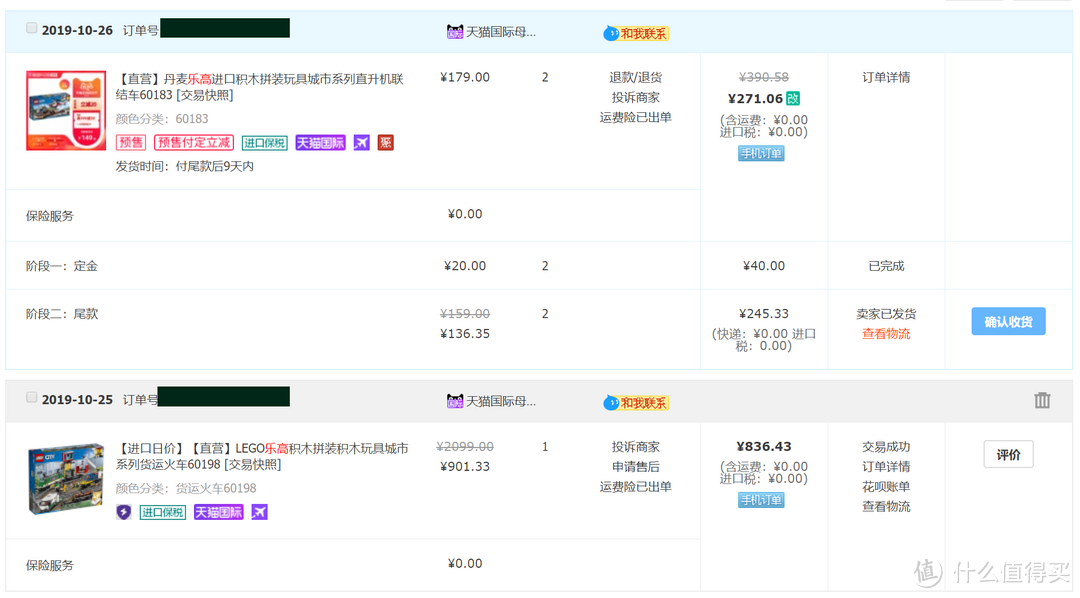
Task: Click 退款/退货 for the 60183 order
Action: [x=636, y=77]
